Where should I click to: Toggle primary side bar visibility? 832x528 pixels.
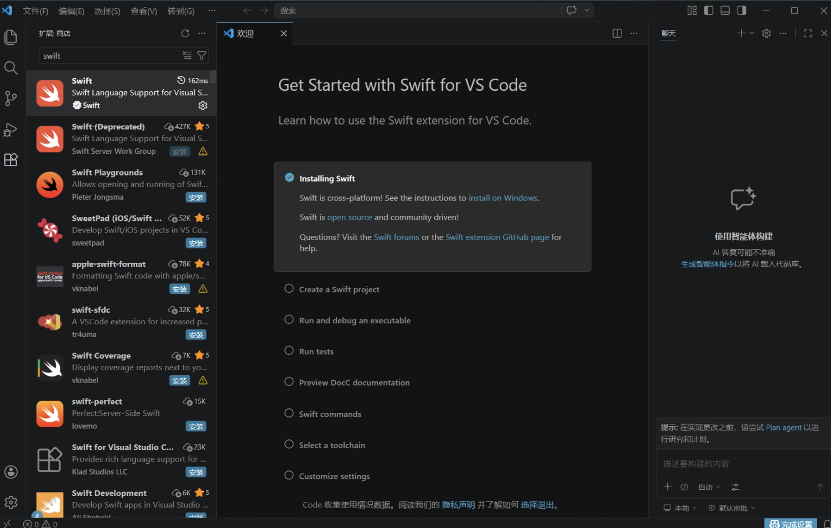coord(708,11)
